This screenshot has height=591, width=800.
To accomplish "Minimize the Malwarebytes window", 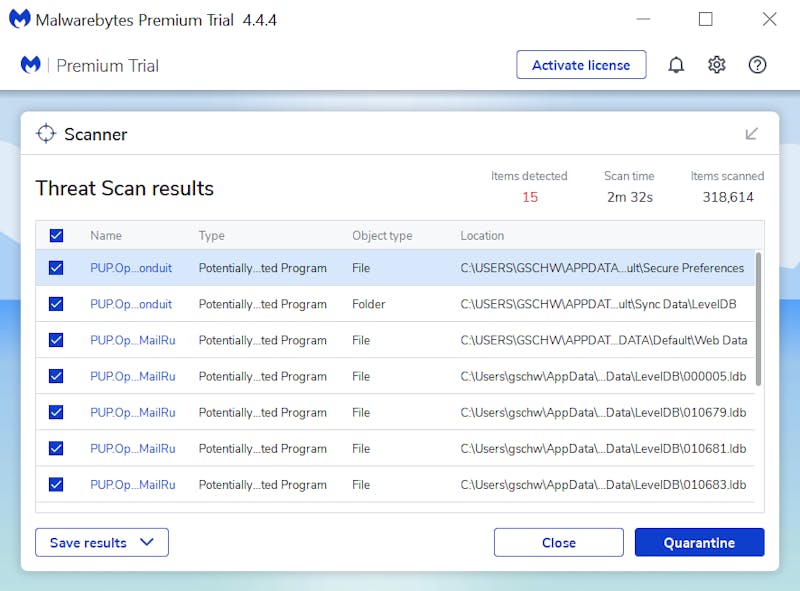I will (643, 19).
